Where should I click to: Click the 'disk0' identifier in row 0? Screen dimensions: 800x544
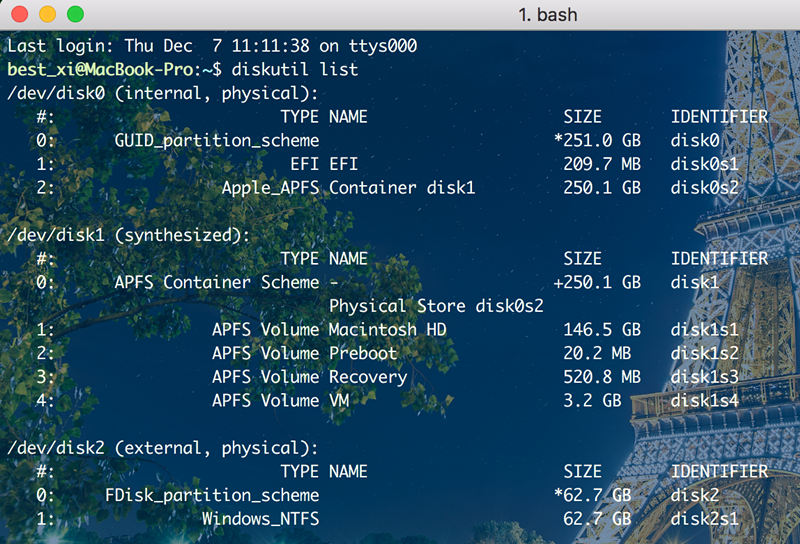pyautogui.click(x=694, y=140)
